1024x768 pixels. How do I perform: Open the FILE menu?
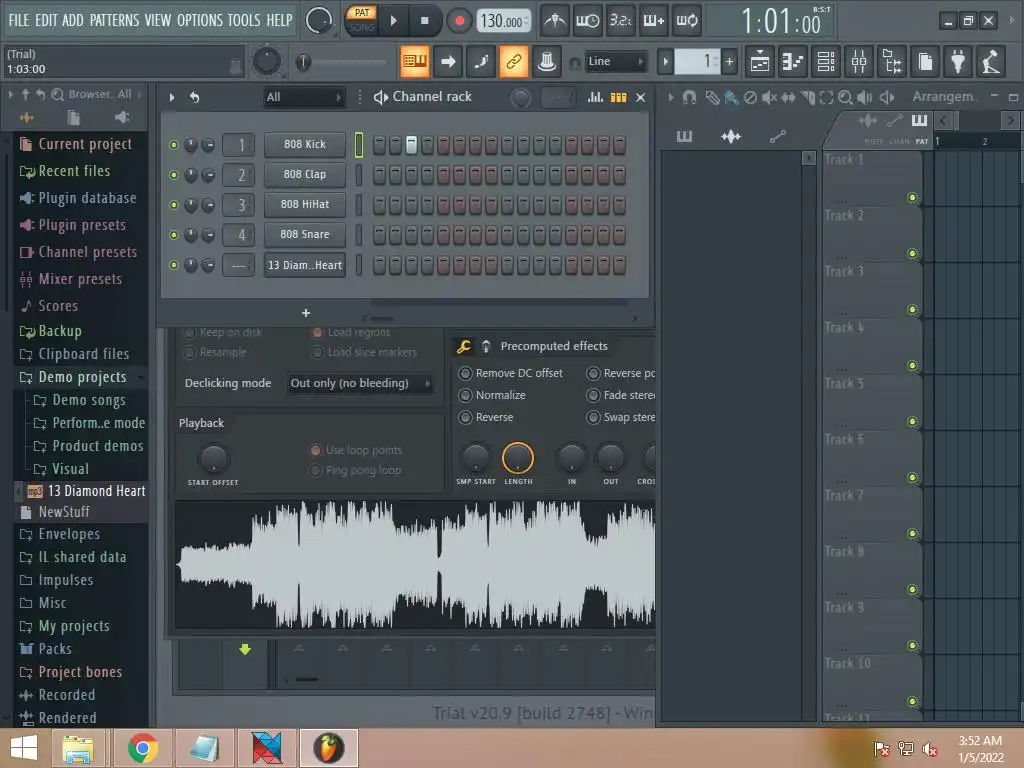point(19,20)
